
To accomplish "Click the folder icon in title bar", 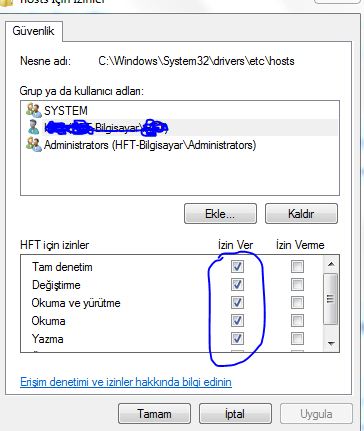I will [7, 2].
